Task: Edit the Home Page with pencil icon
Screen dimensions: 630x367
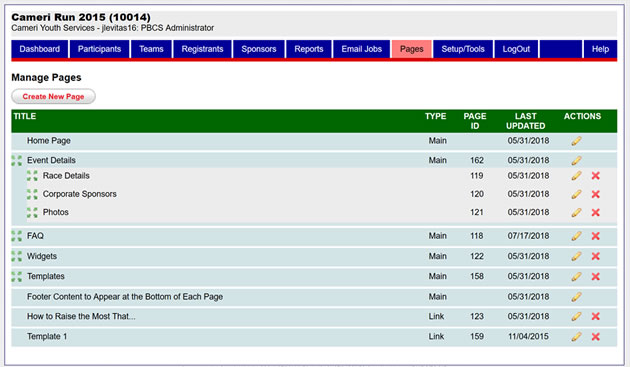Action: tap(576, 141)
